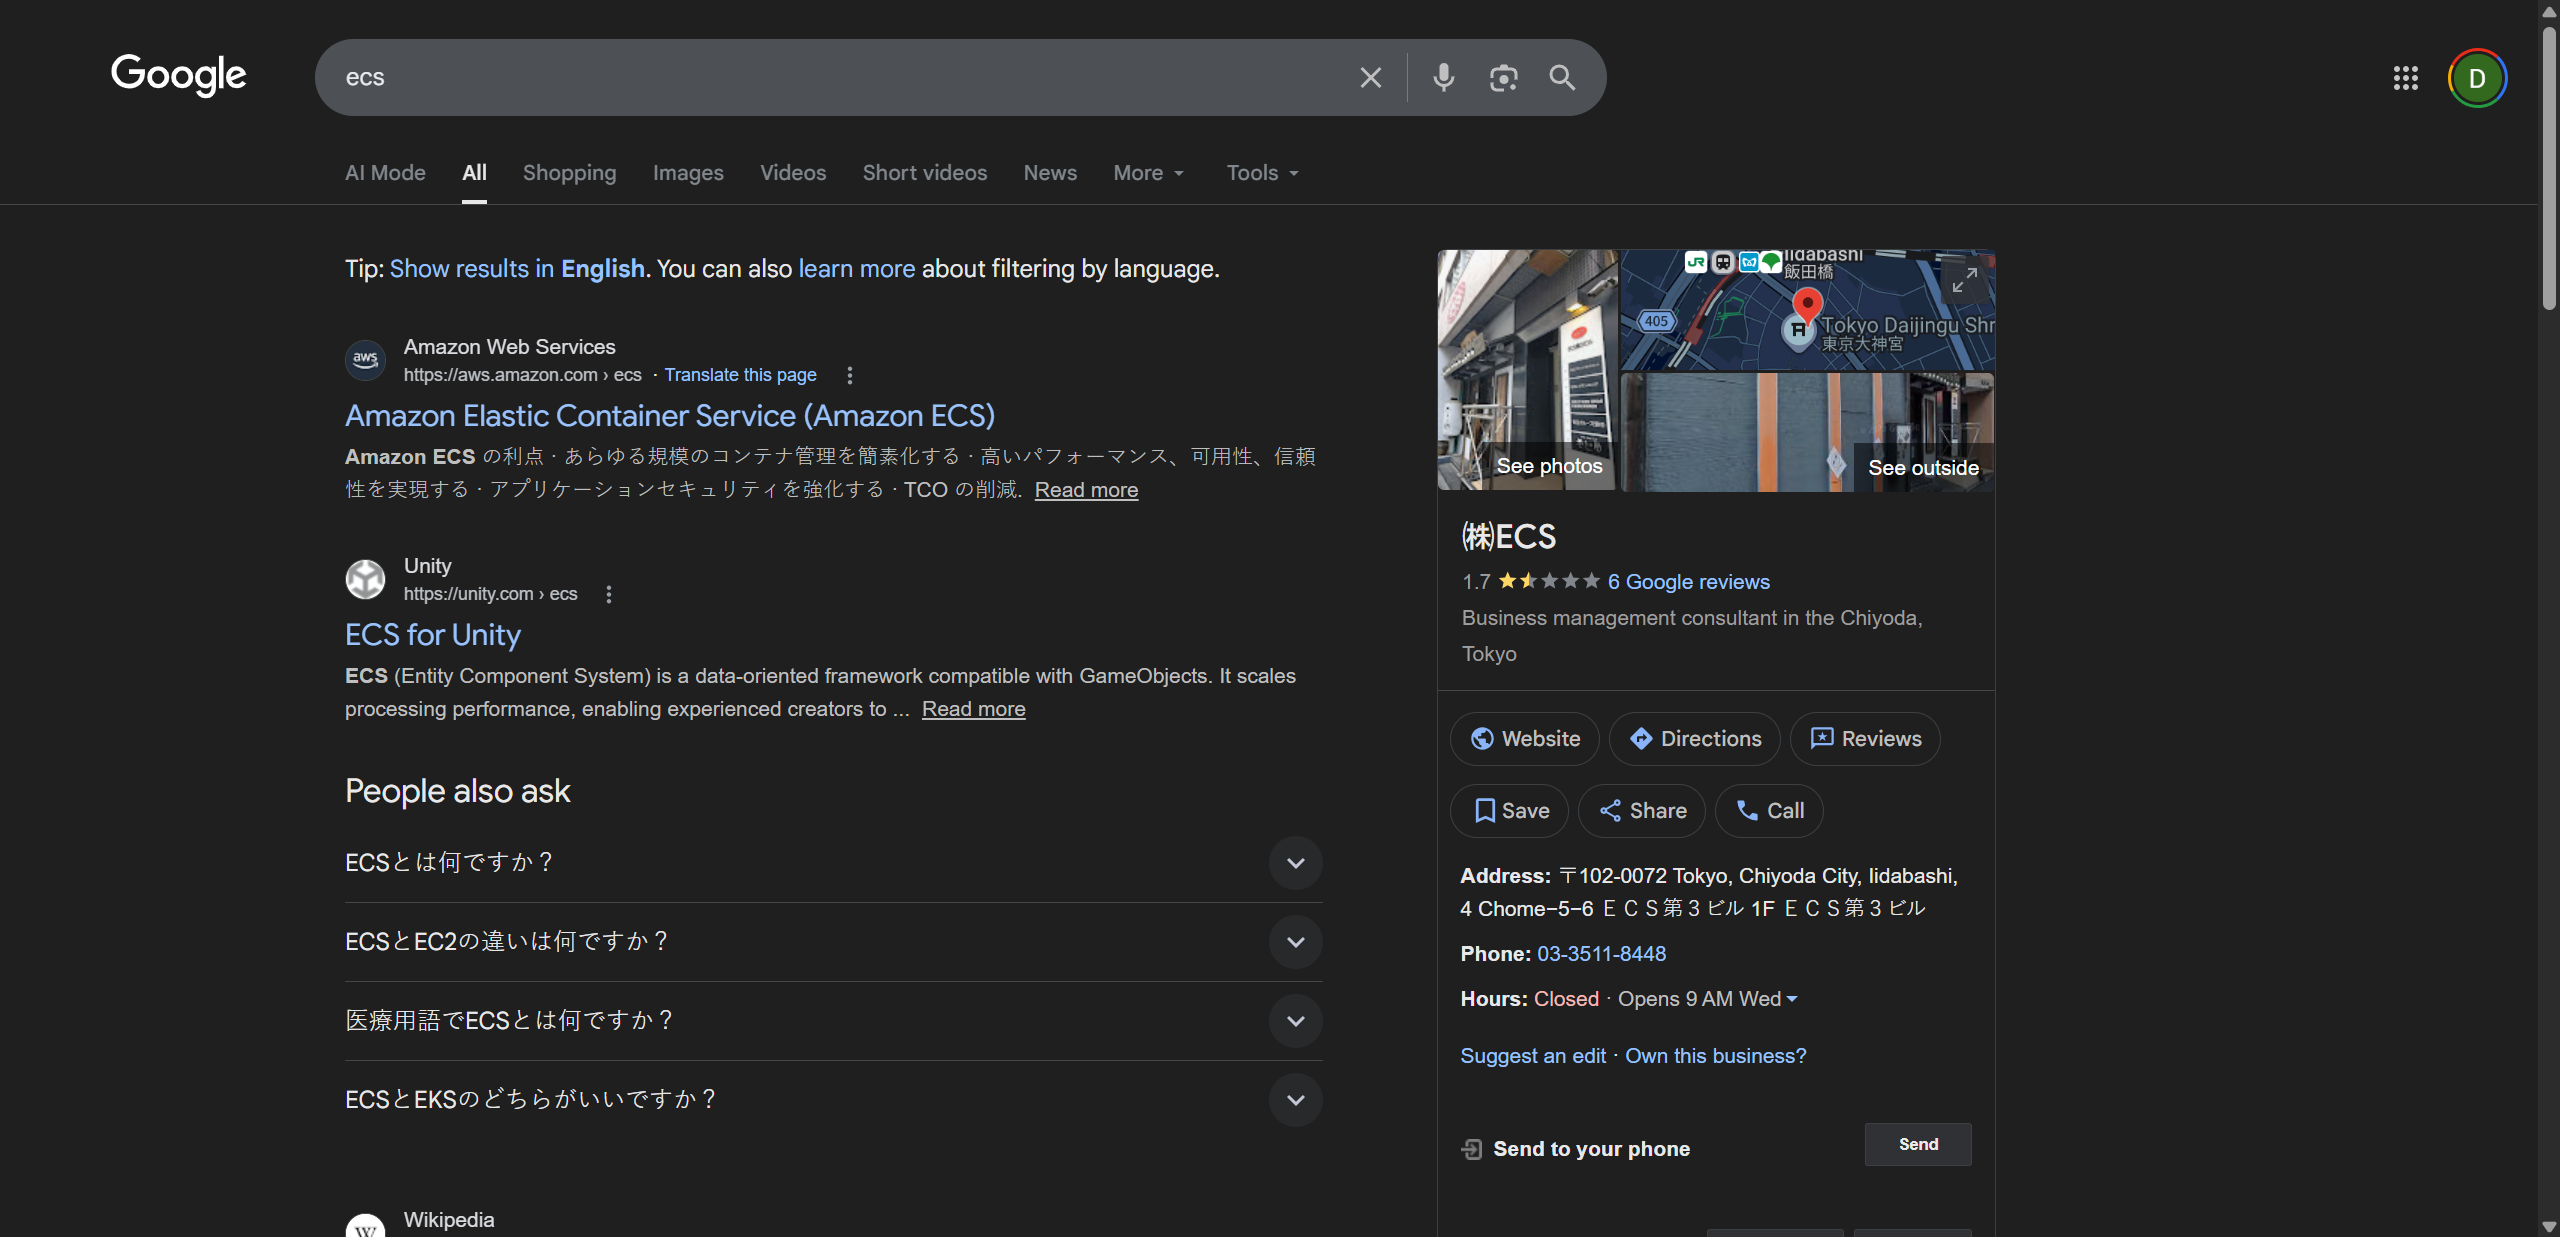Click the Directions button for ECS

pos(1695,739)
